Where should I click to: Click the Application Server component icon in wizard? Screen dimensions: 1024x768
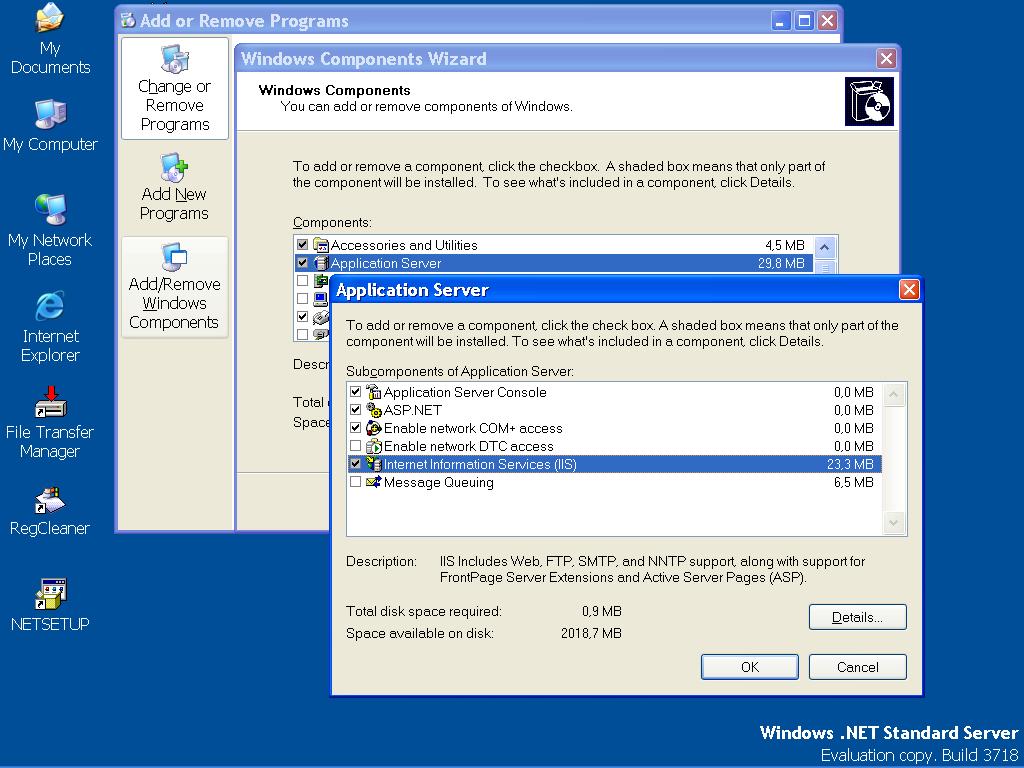[321, 263]
